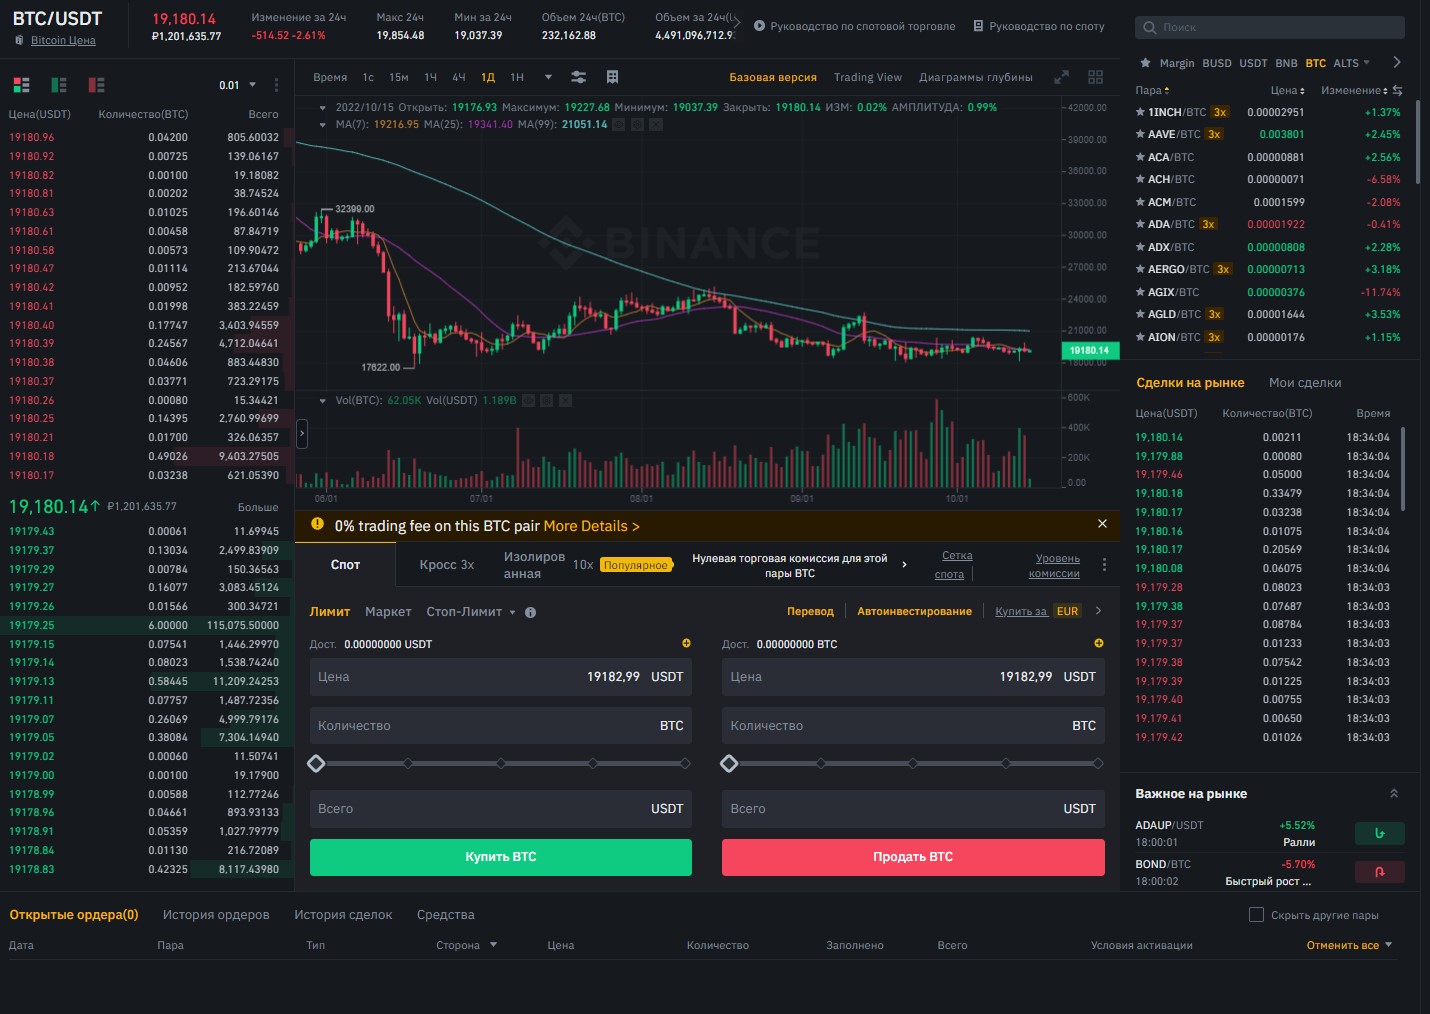
Task: Collapse Market Highlights panel
Action: coord(1394,794)
